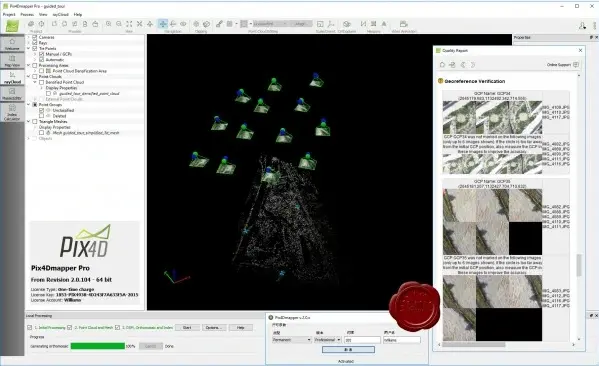
Task: Open the rayCloud menu in menu bar
Action: (x=60, y=15)
